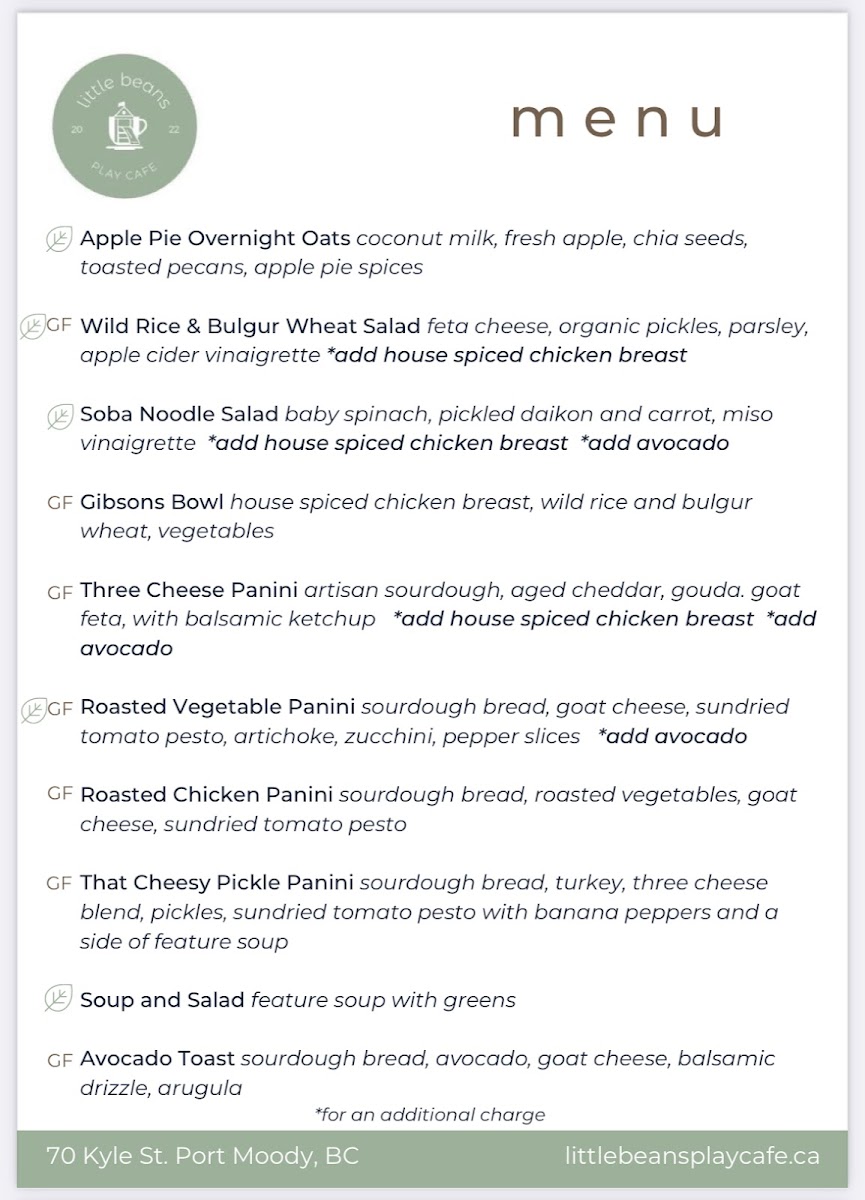Viewport: 865px width, 1200px height.
Task: Click GF label beside Gibsons Bowl
Action: click(x=60, y=502)
